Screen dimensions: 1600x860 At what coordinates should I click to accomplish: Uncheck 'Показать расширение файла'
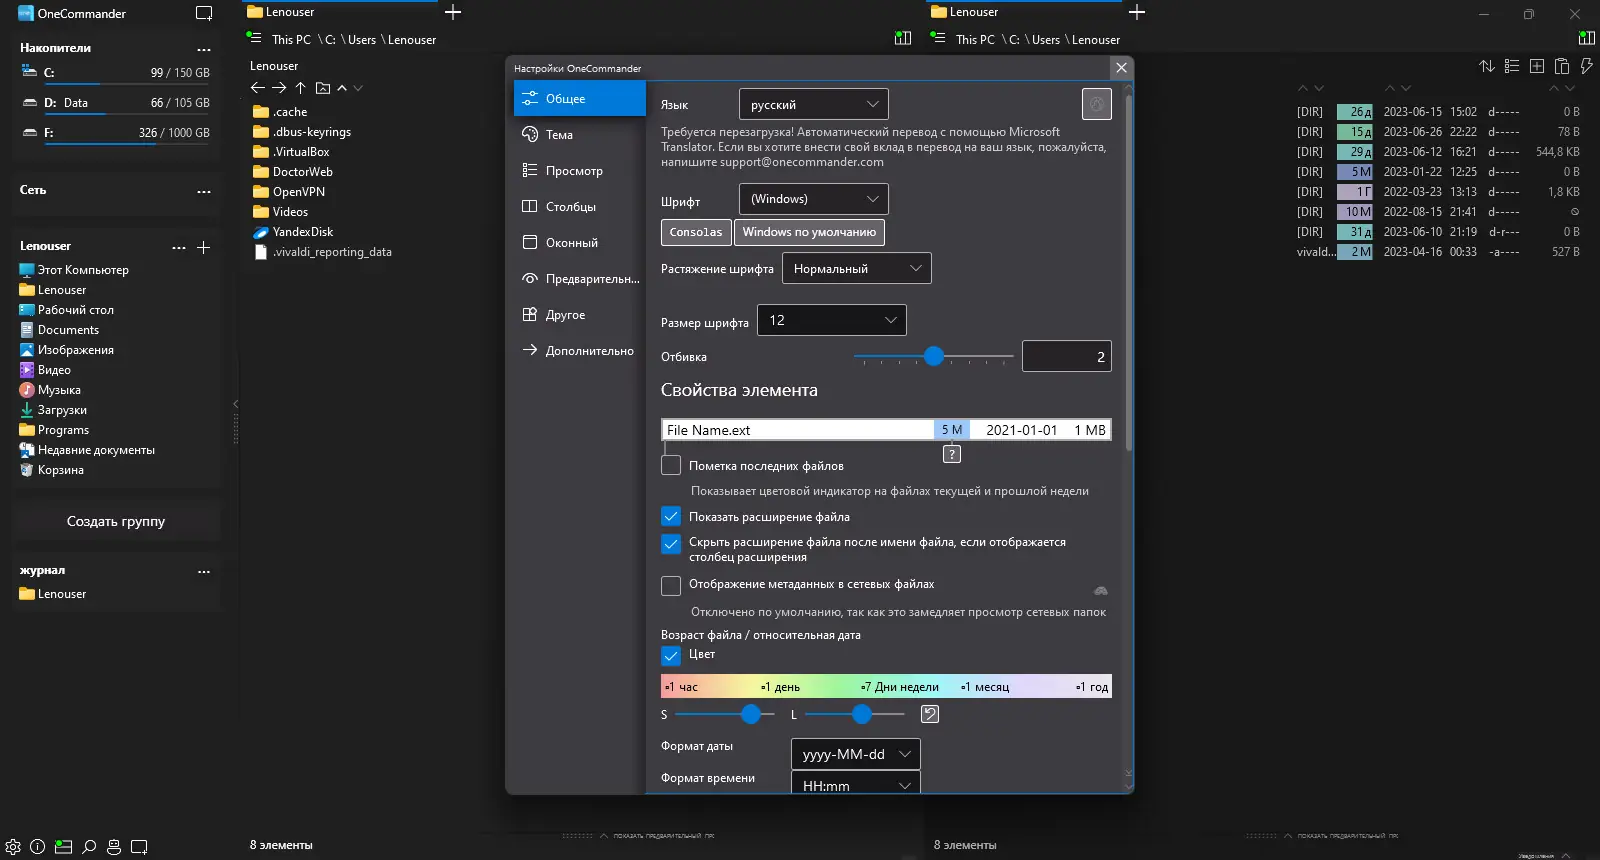671,517
